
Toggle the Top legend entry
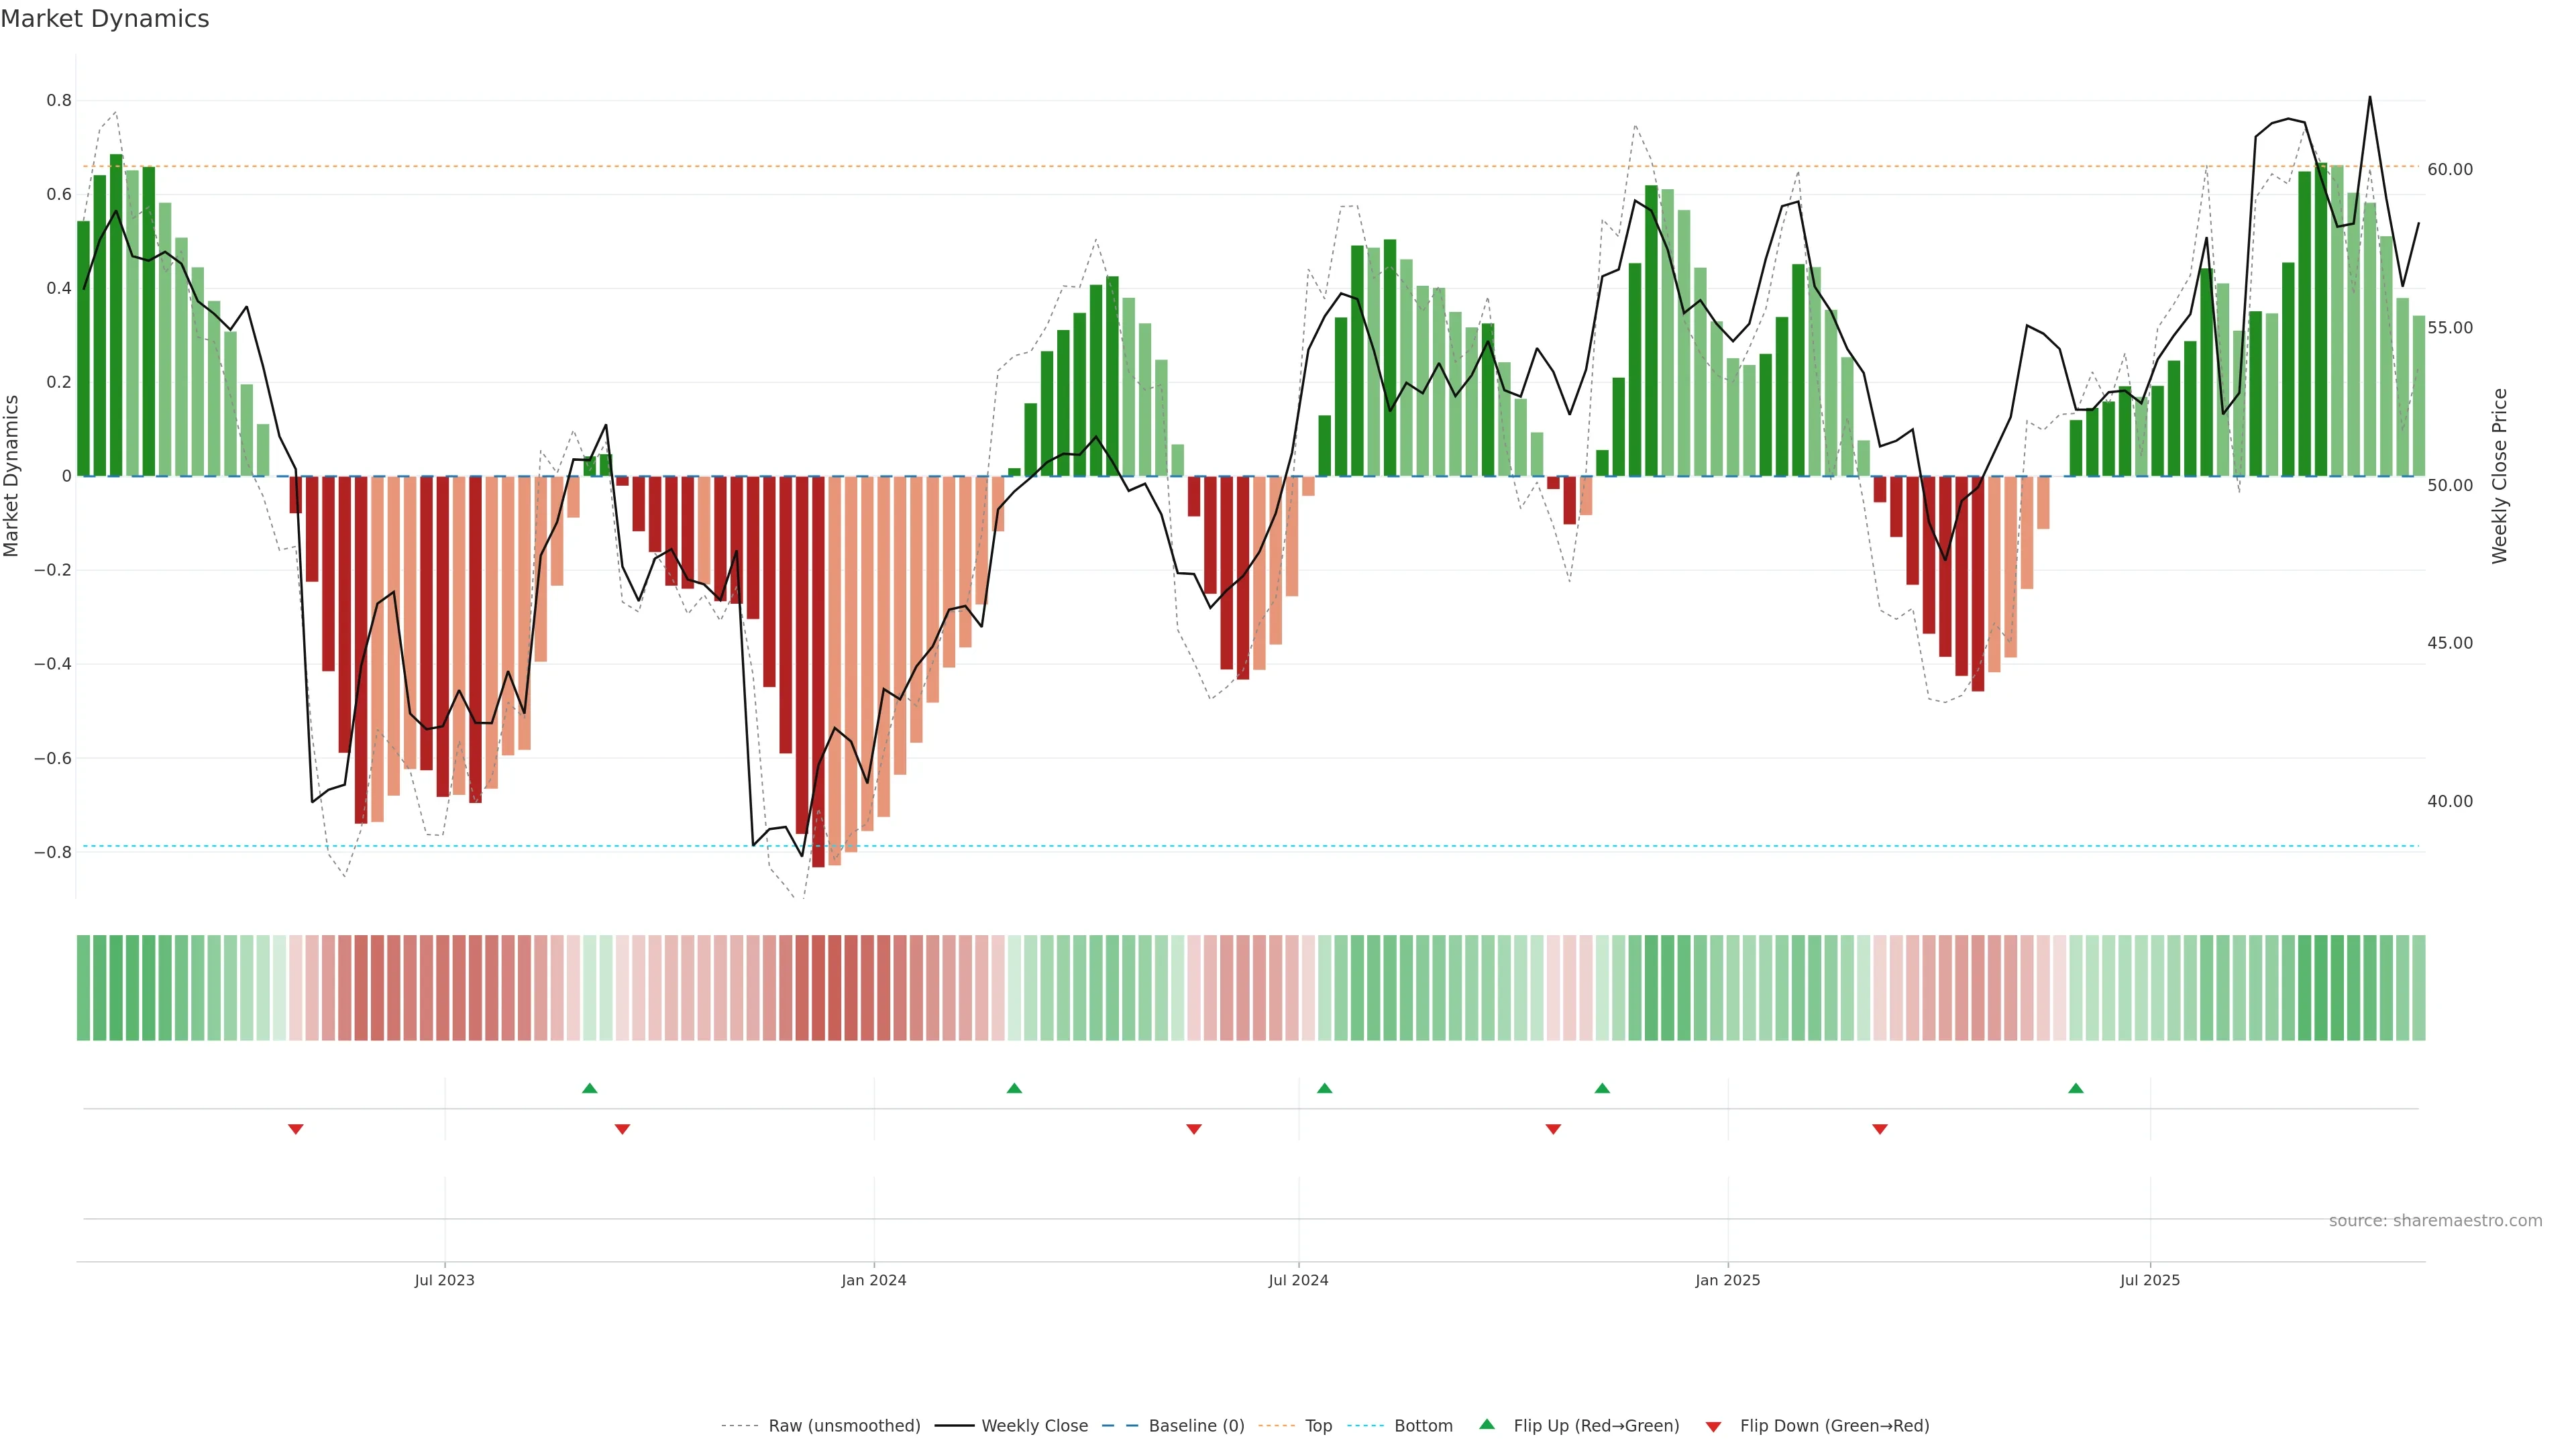(1318, 1426)
